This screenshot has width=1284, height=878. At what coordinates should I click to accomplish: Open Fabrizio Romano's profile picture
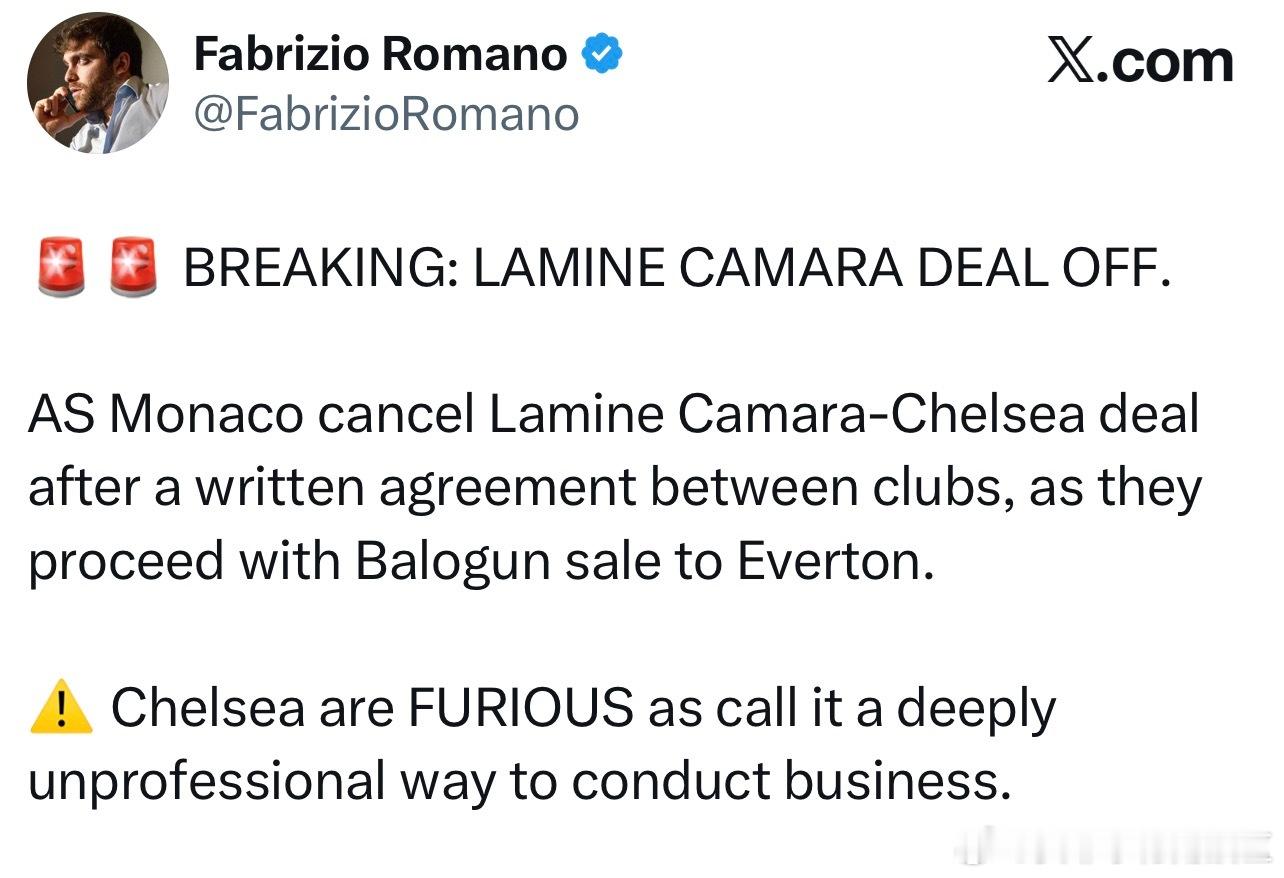[98, 83]
